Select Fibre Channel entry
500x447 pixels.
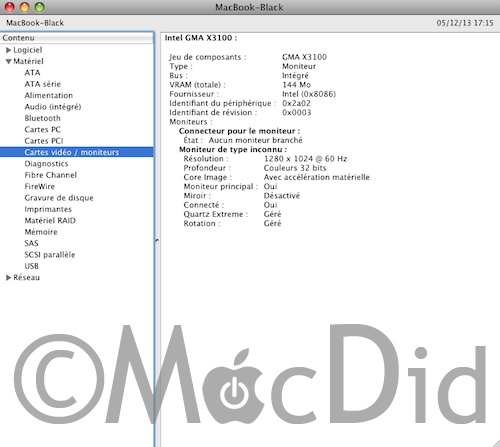click(51, 175)
